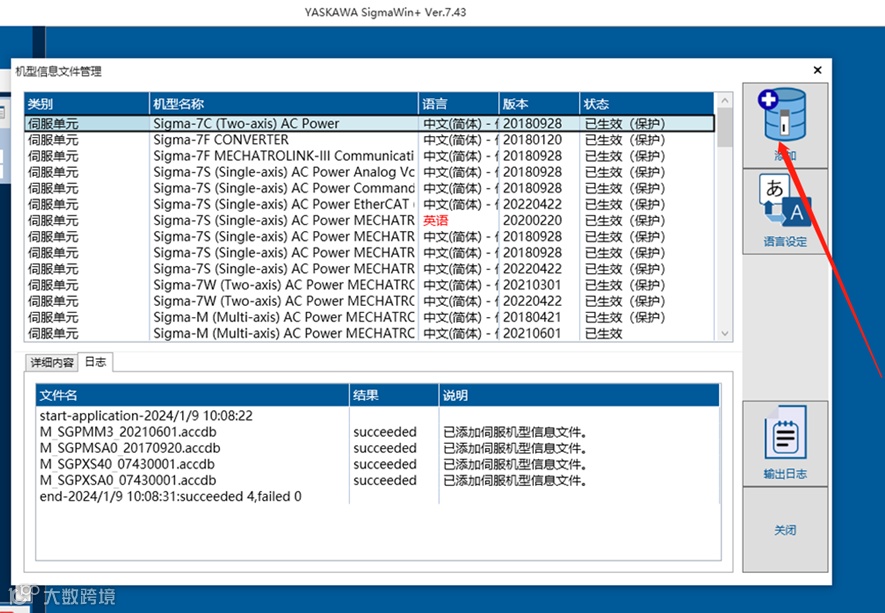This screenshot has width=885, height=613.
Task: Open the language setting (语言设定) icon
Action: coord(785,212)
